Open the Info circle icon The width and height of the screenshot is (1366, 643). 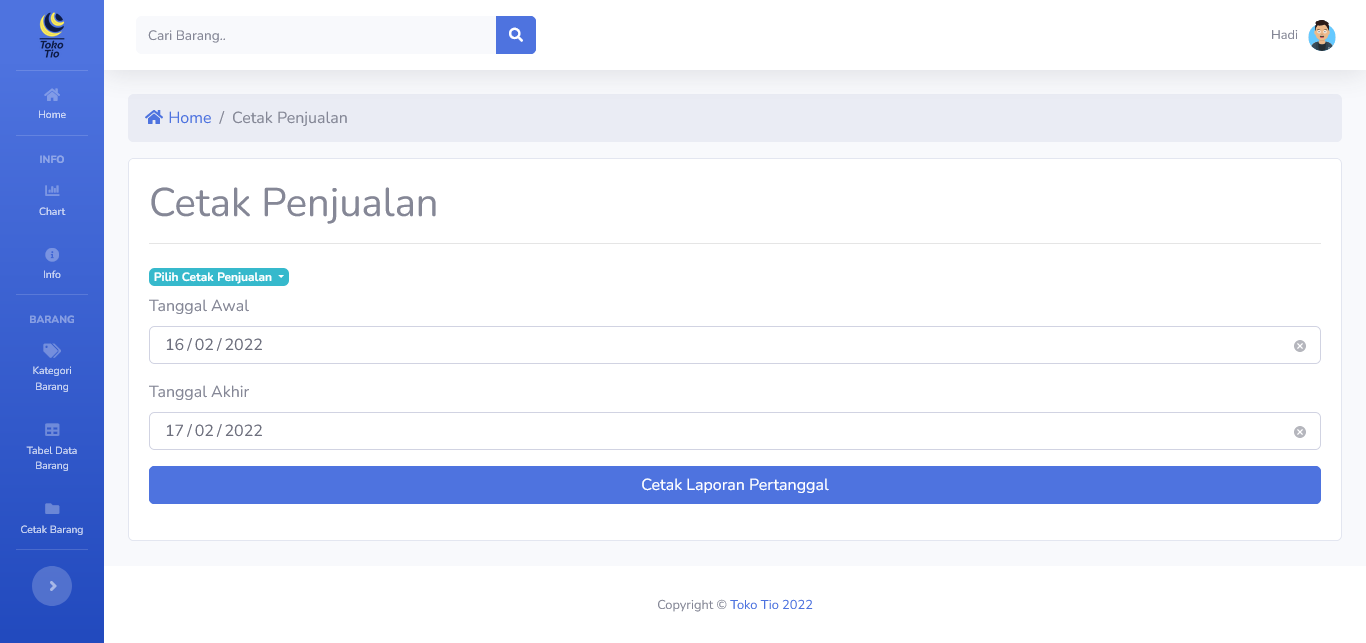point(52,255)
